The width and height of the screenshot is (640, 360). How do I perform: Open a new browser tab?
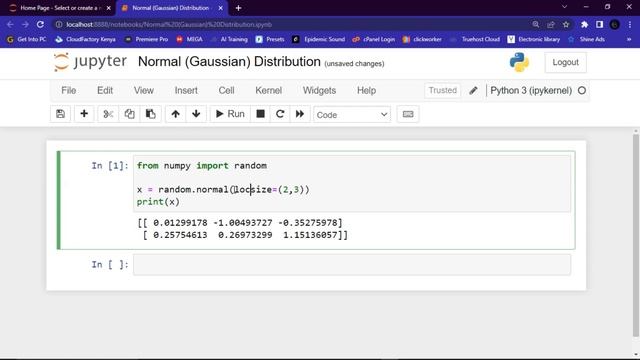pyautogui.click(x=238, y=8)
